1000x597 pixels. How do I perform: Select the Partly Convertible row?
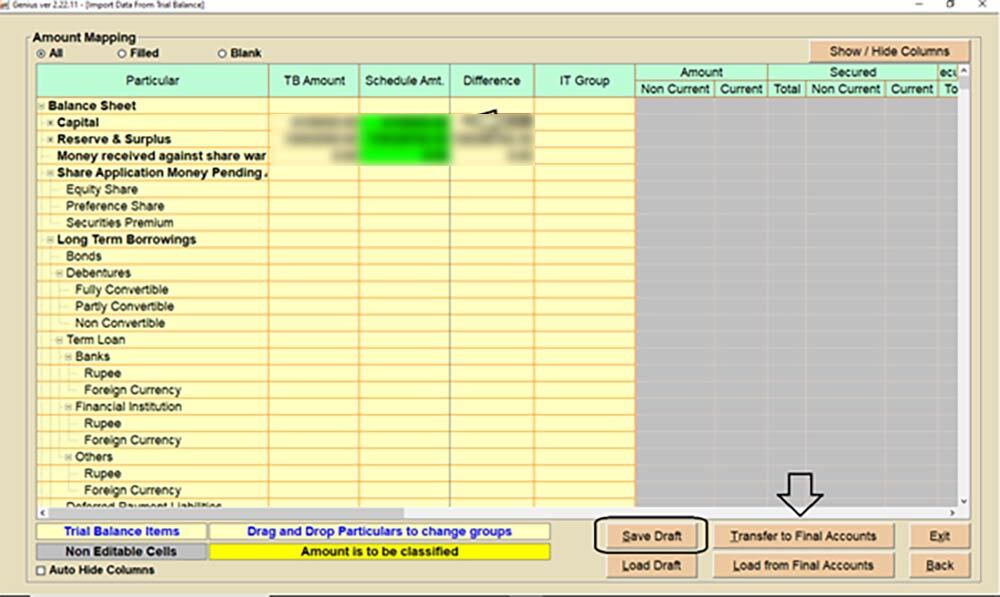point(124,306)
